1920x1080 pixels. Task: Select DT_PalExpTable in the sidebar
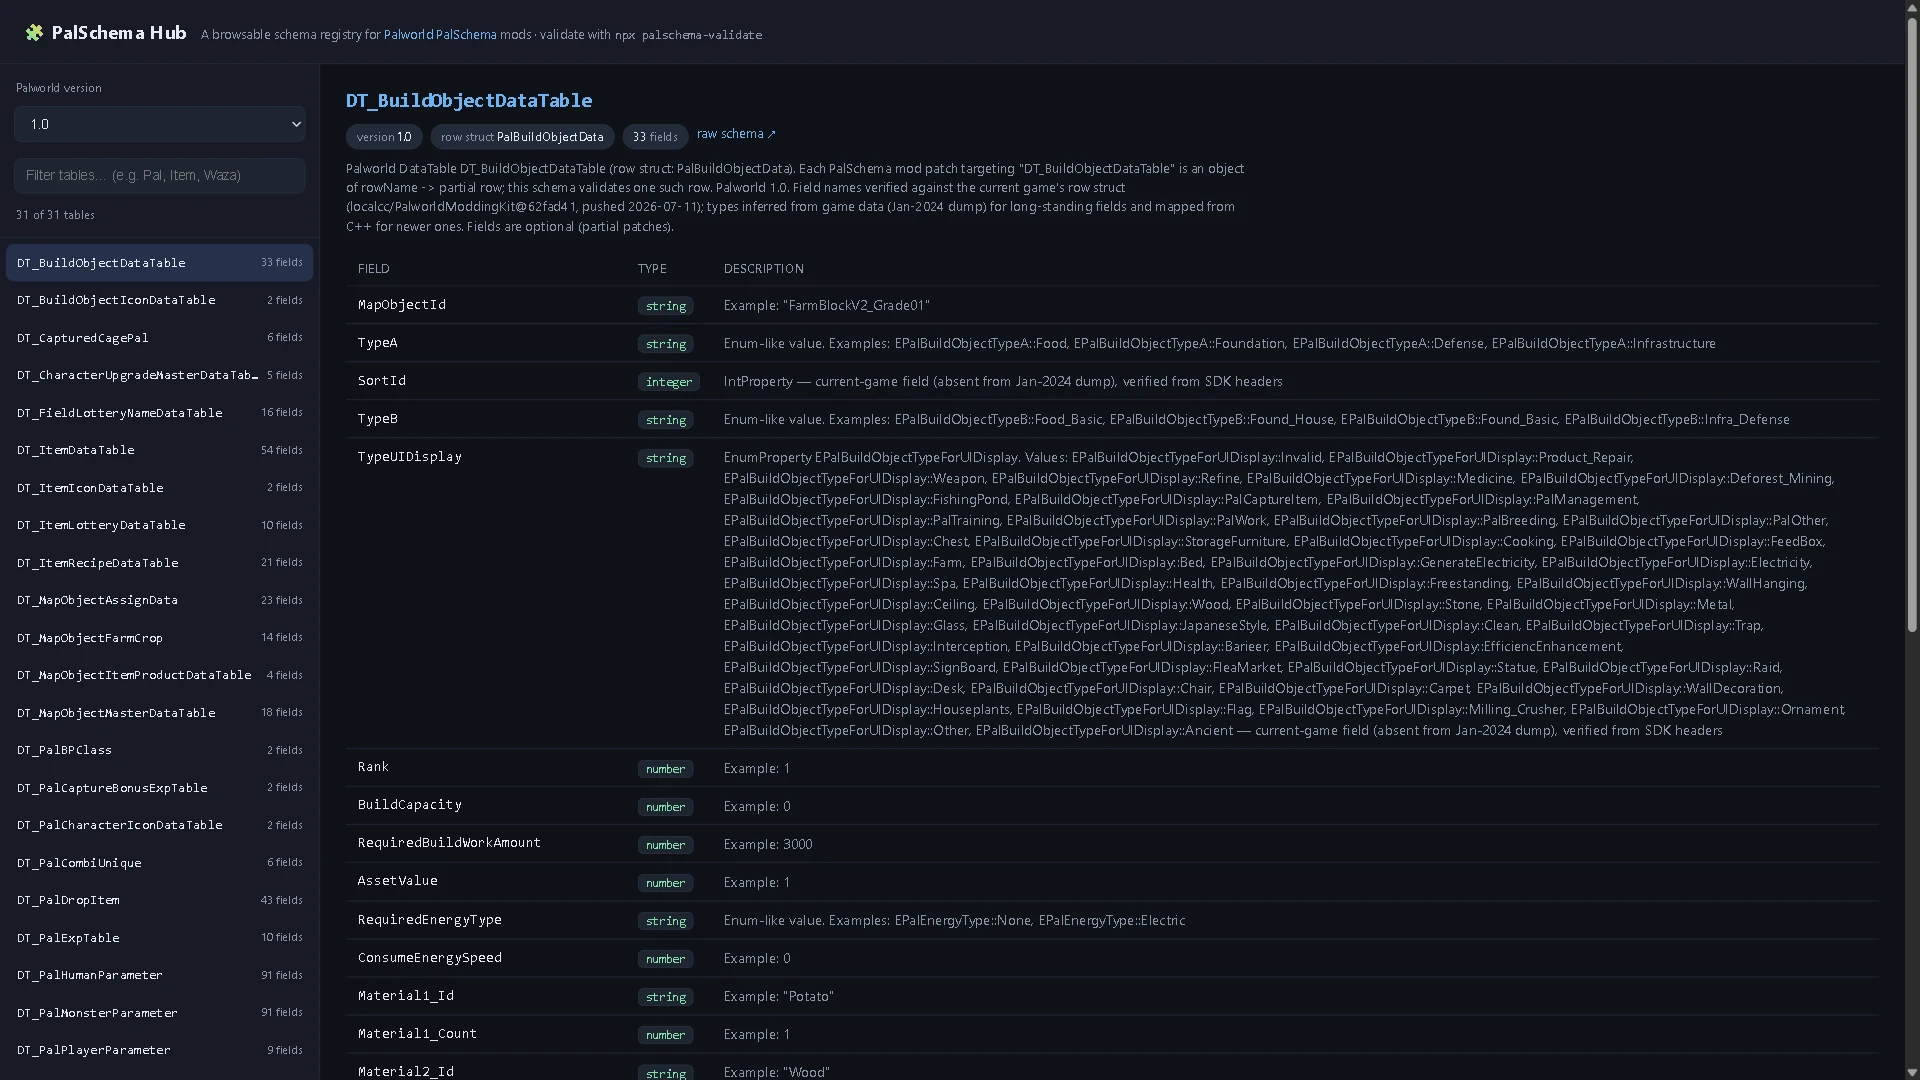click(x=160, y=938)
